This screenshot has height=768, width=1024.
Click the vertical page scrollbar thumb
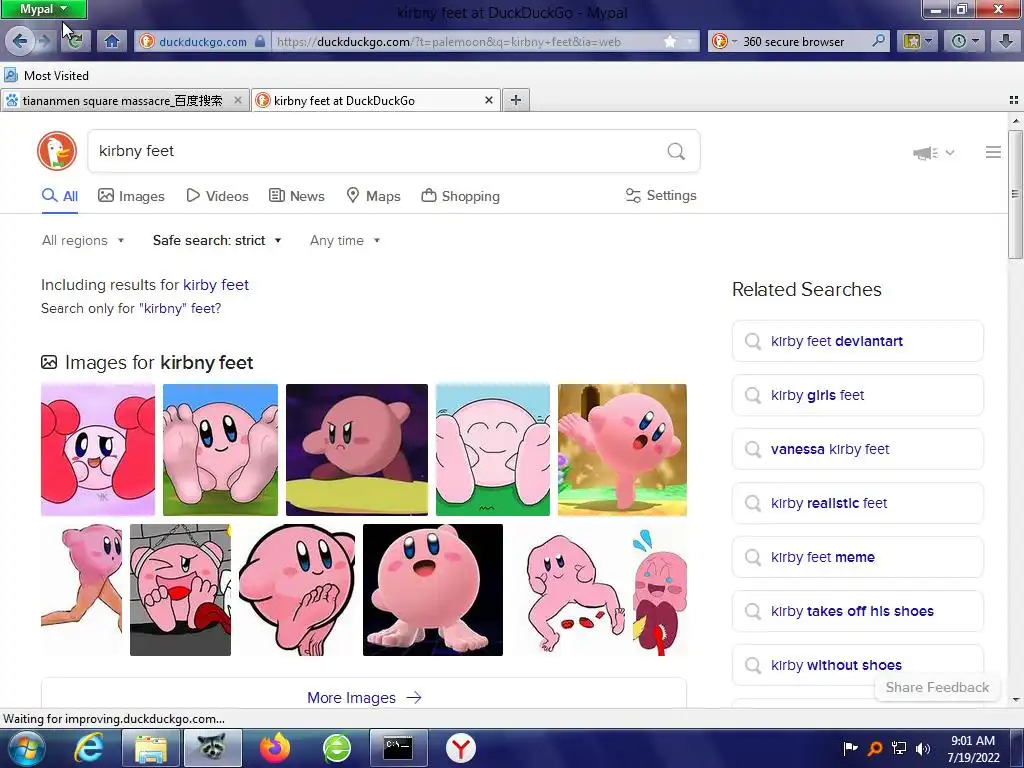1015,194
